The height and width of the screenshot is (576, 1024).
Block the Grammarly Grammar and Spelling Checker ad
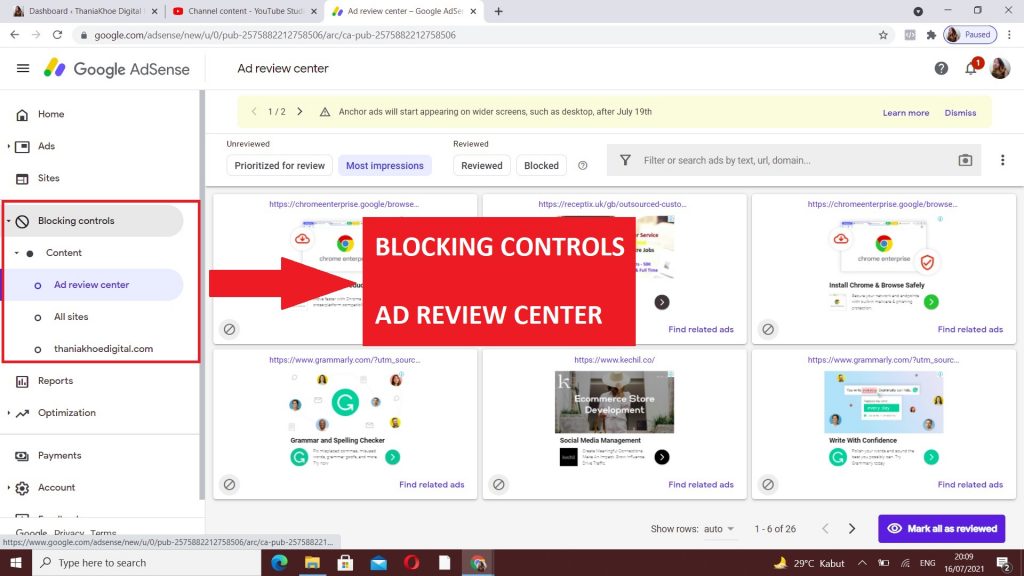point(229,484)
